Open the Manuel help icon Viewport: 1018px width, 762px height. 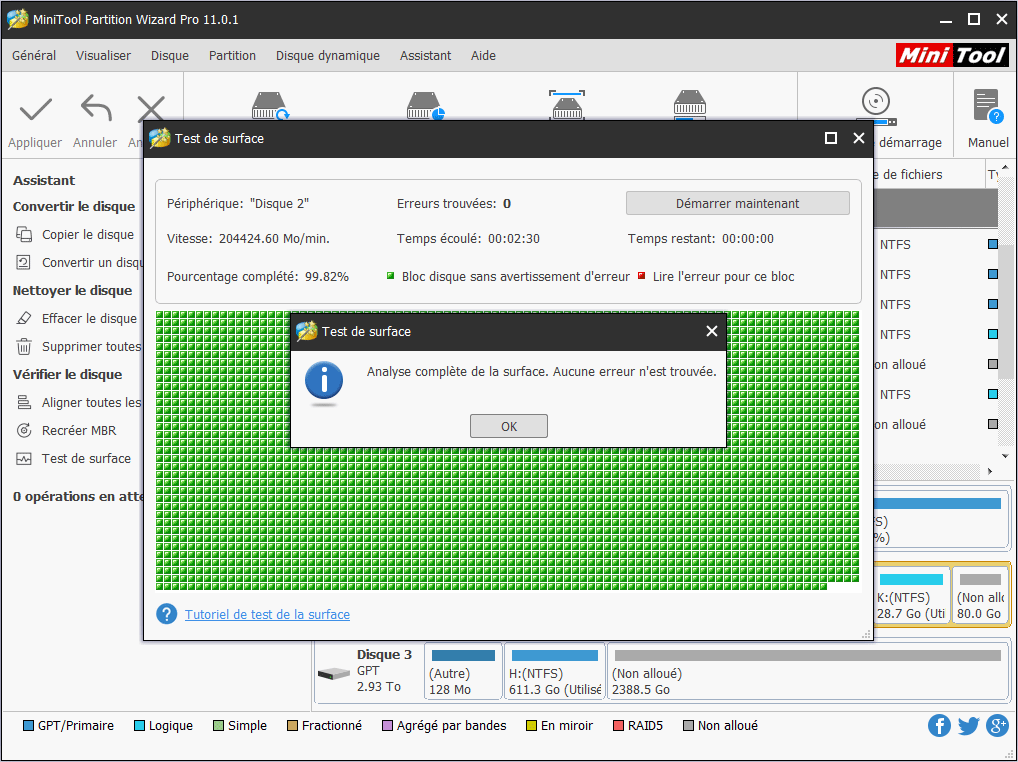[987, 106]
